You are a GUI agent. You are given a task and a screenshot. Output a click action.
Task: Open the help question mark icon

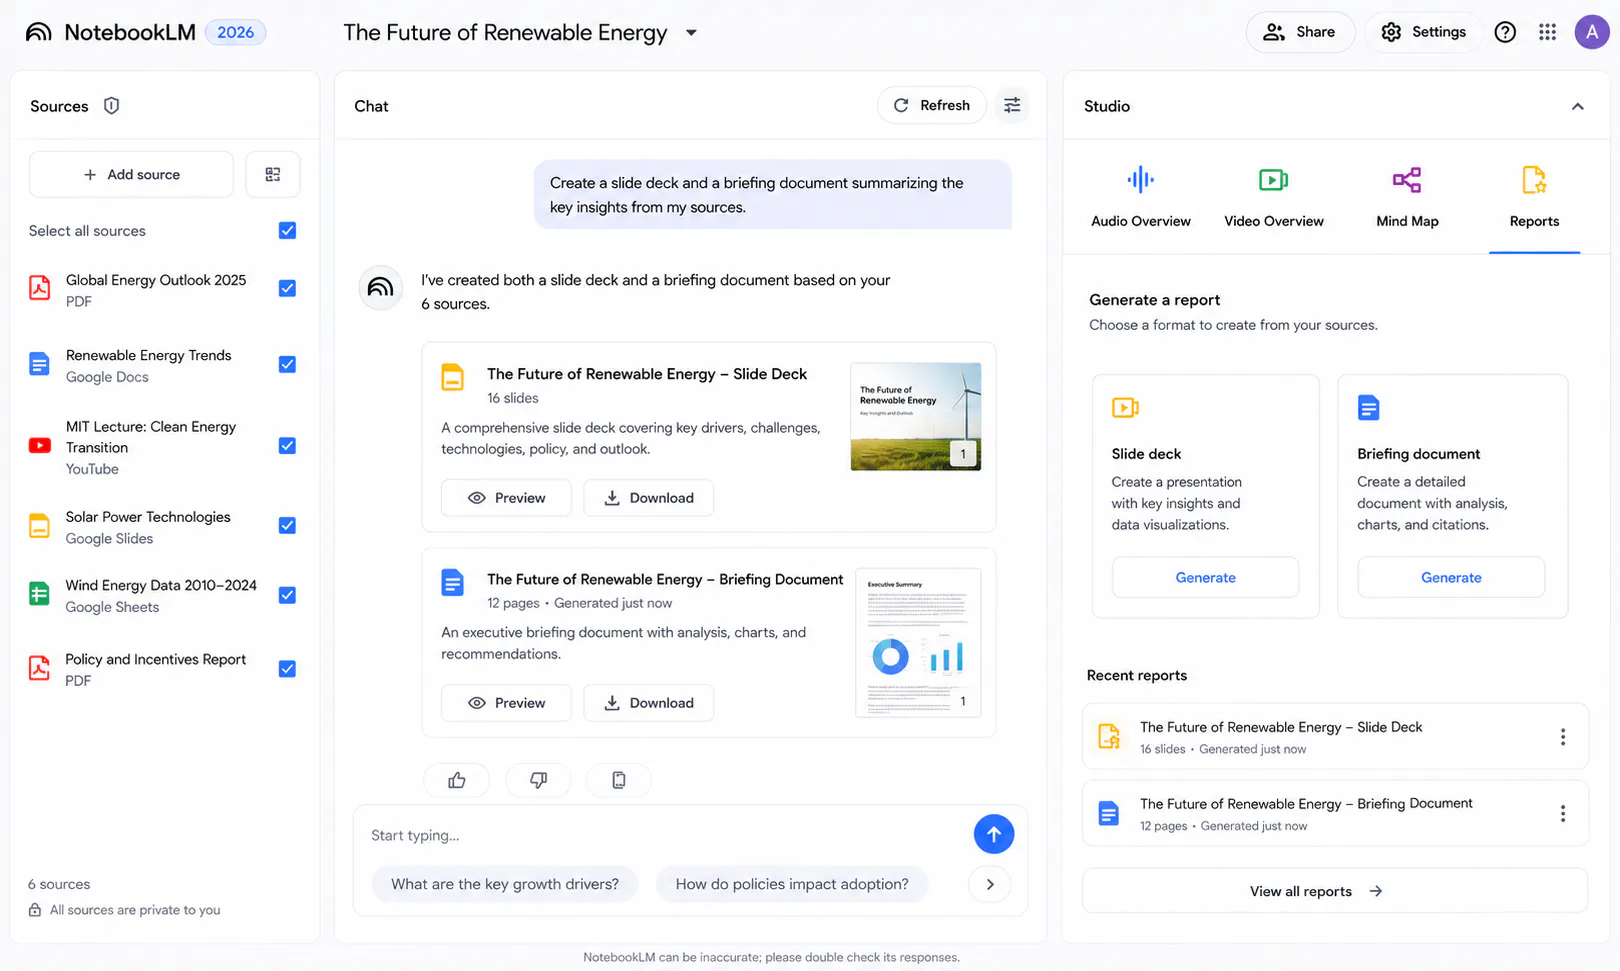point(1505,32)
